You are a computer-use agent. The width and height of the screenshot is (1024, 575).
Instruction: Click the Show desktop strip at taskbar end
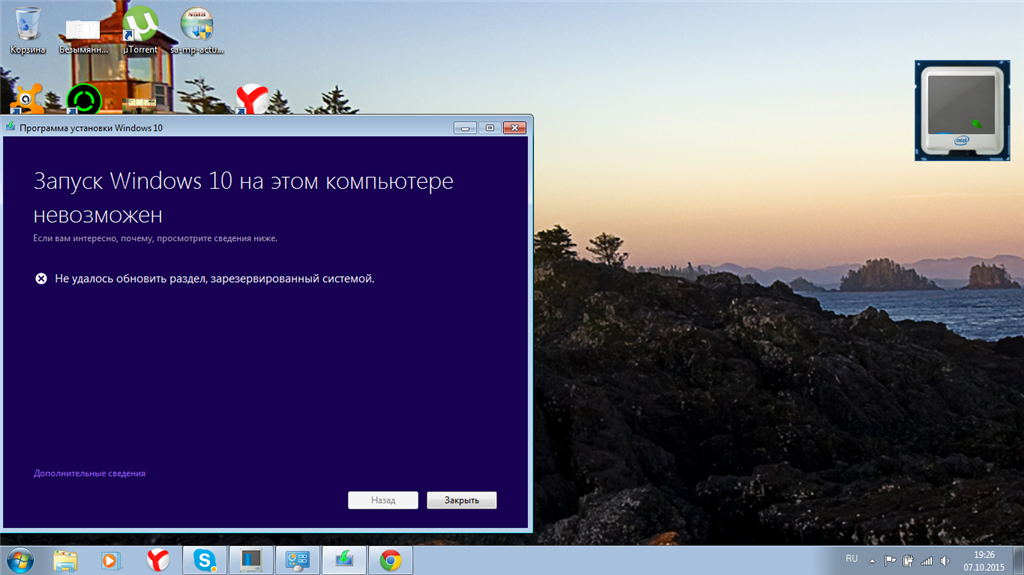[1018, 561]
